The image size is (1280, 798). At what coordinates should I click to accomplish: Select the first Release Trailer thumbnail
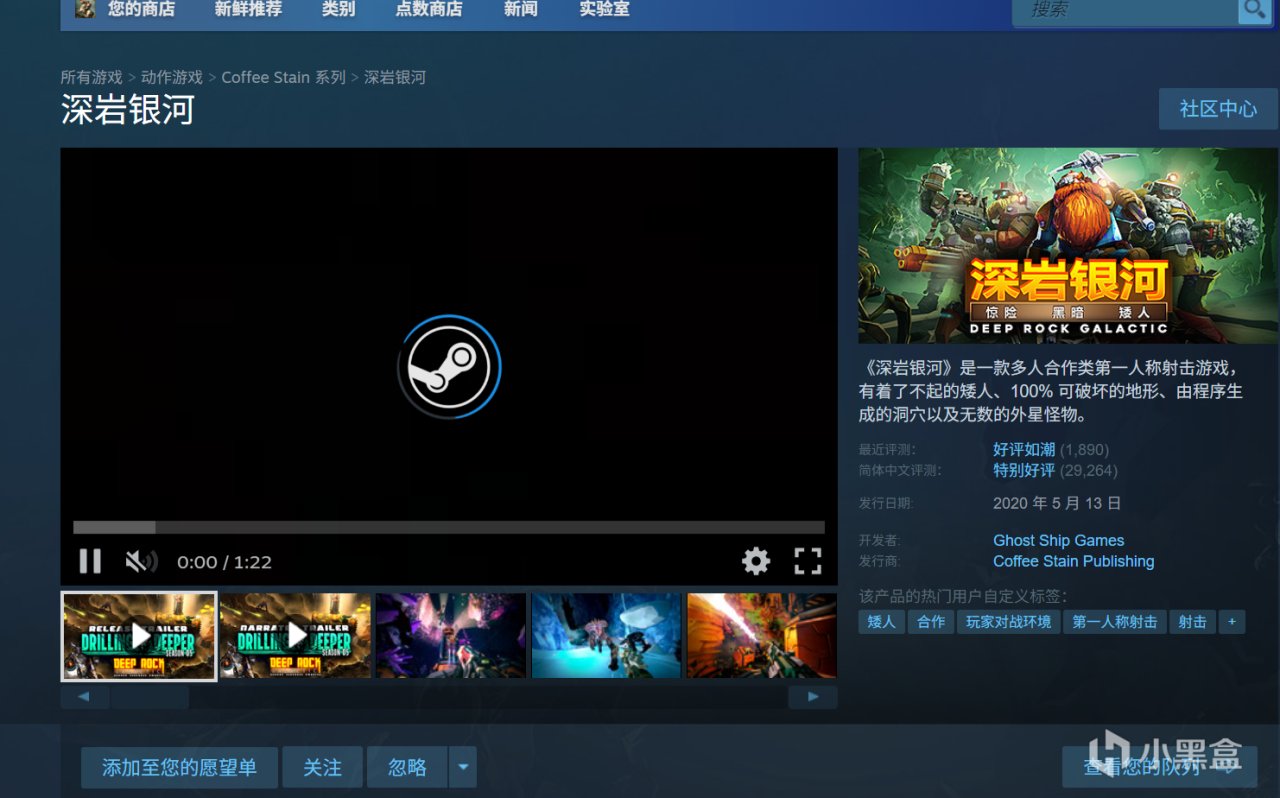tap(139, 636)
